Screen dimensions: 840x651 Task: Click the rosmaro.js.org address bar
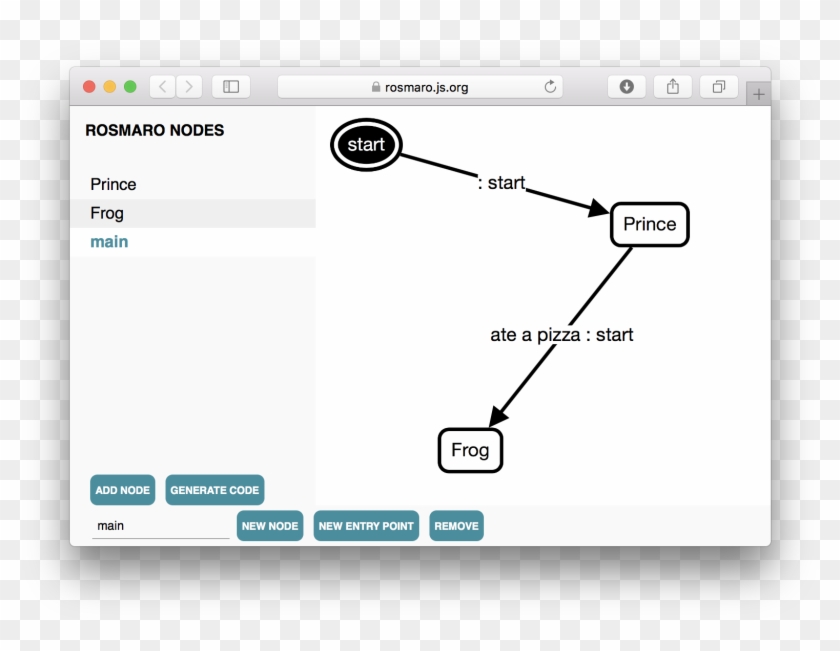pyautogui.click(x=420, y=87)
